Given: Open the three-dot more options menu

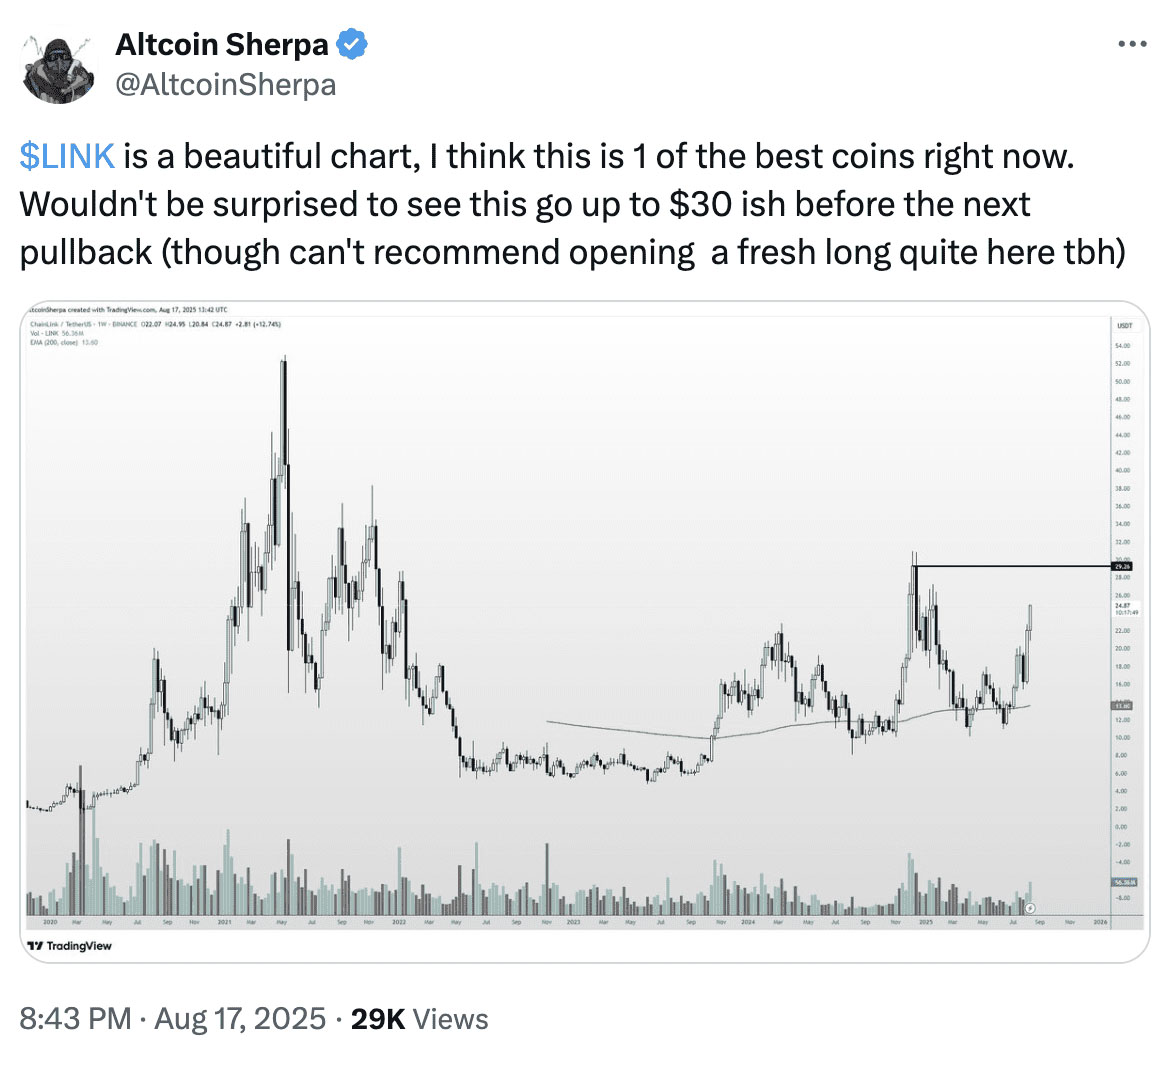Looking at the screenshot, I should coord(1131,44).
